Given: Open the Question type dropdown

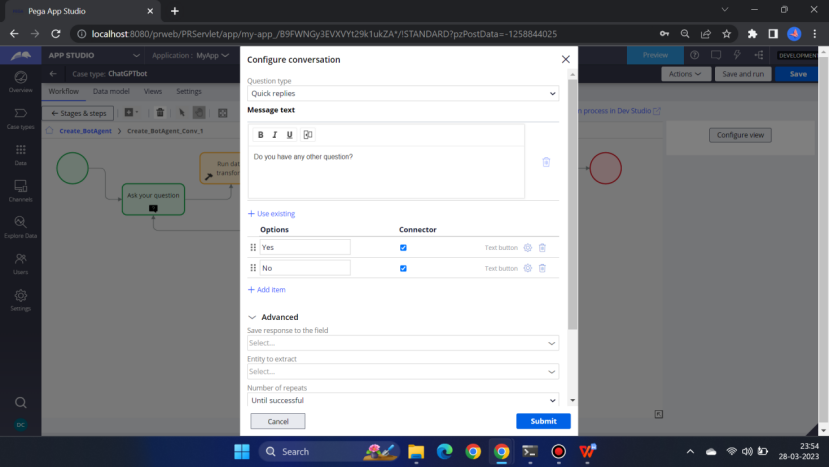Looking at the screenshot, I should (403, 93).
